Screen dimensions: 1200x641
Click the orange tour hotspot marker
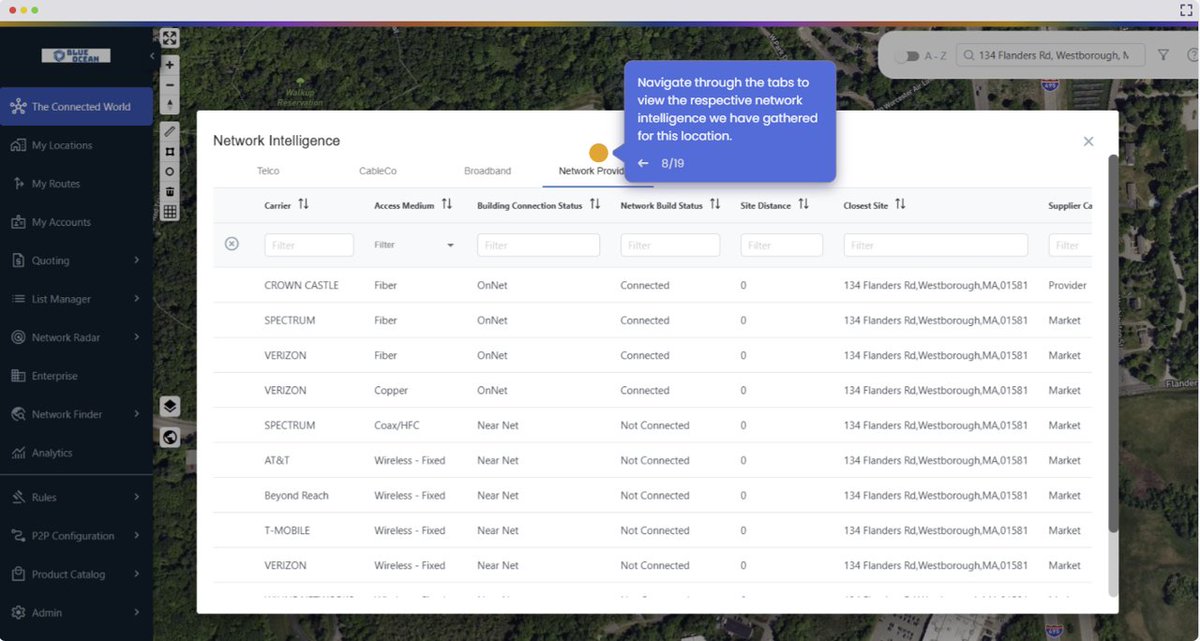pyautogui.click(x=598, y=153)
